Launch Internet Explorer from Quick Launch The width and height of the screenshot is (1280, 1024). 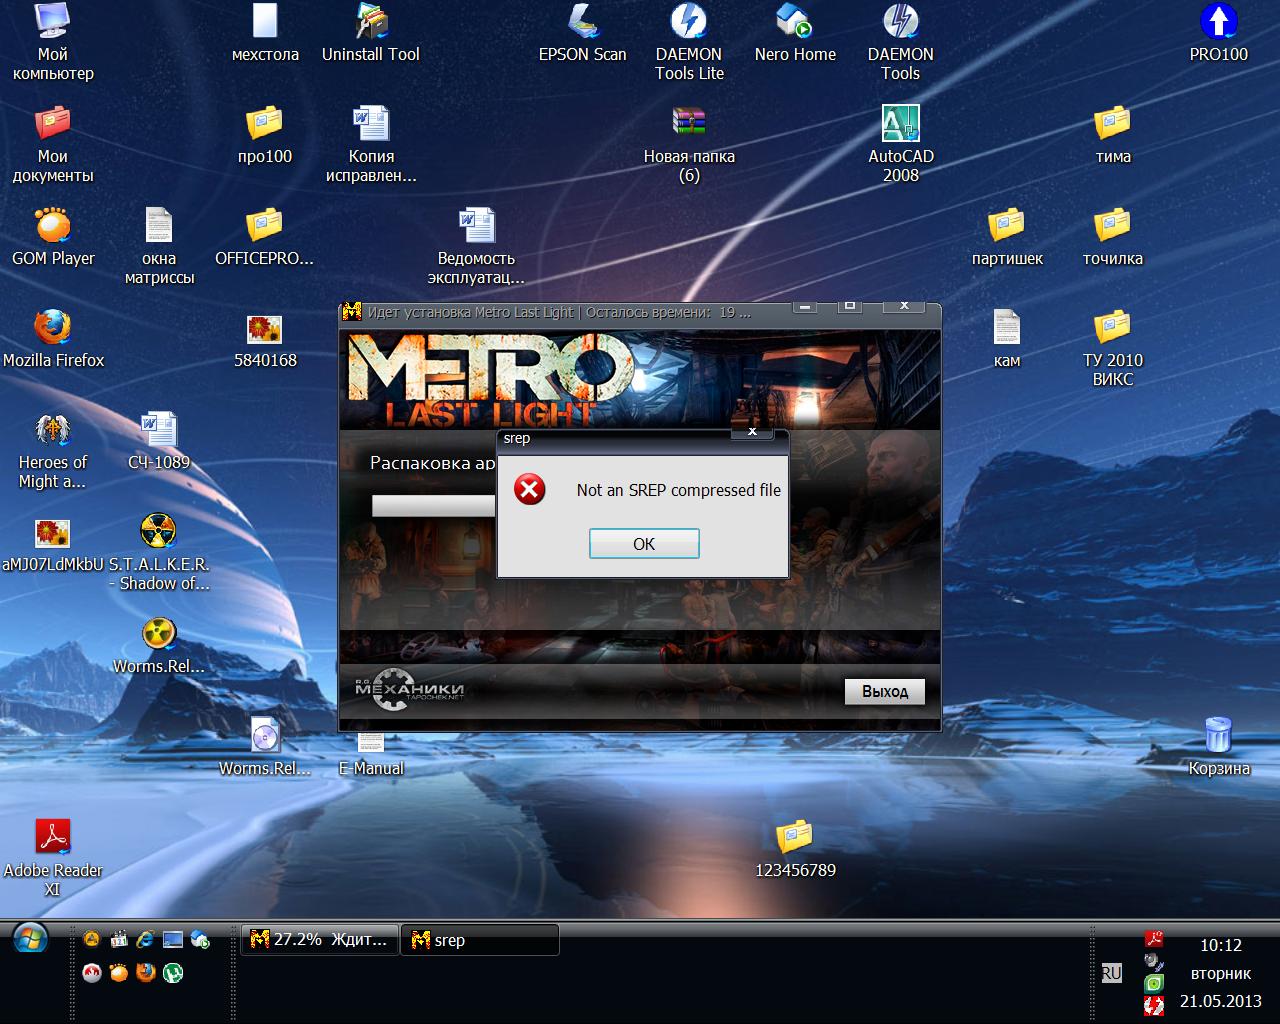tap(146, 939)
